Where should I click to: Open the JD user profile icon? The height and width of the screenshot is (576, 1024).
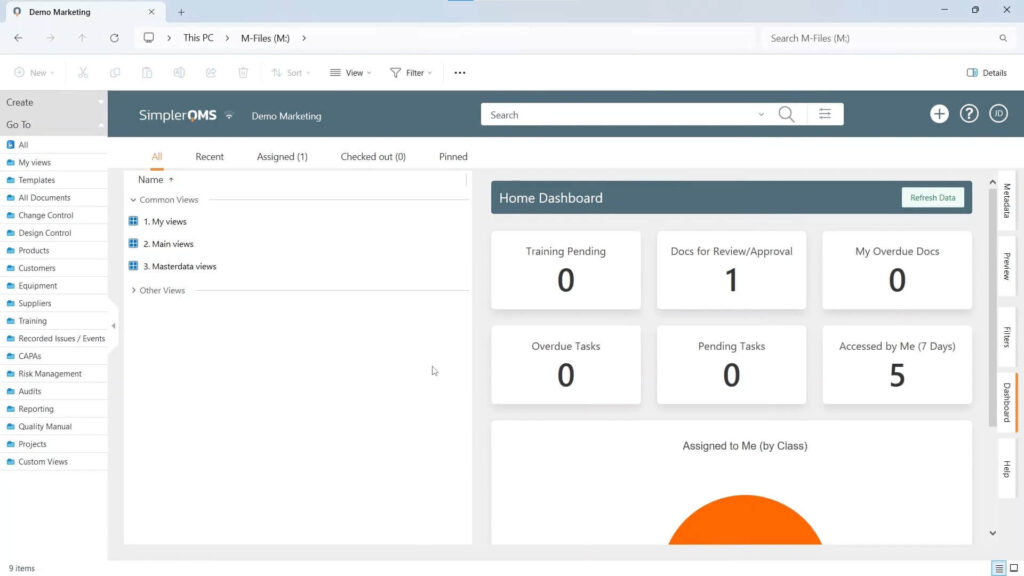[998, 114]
